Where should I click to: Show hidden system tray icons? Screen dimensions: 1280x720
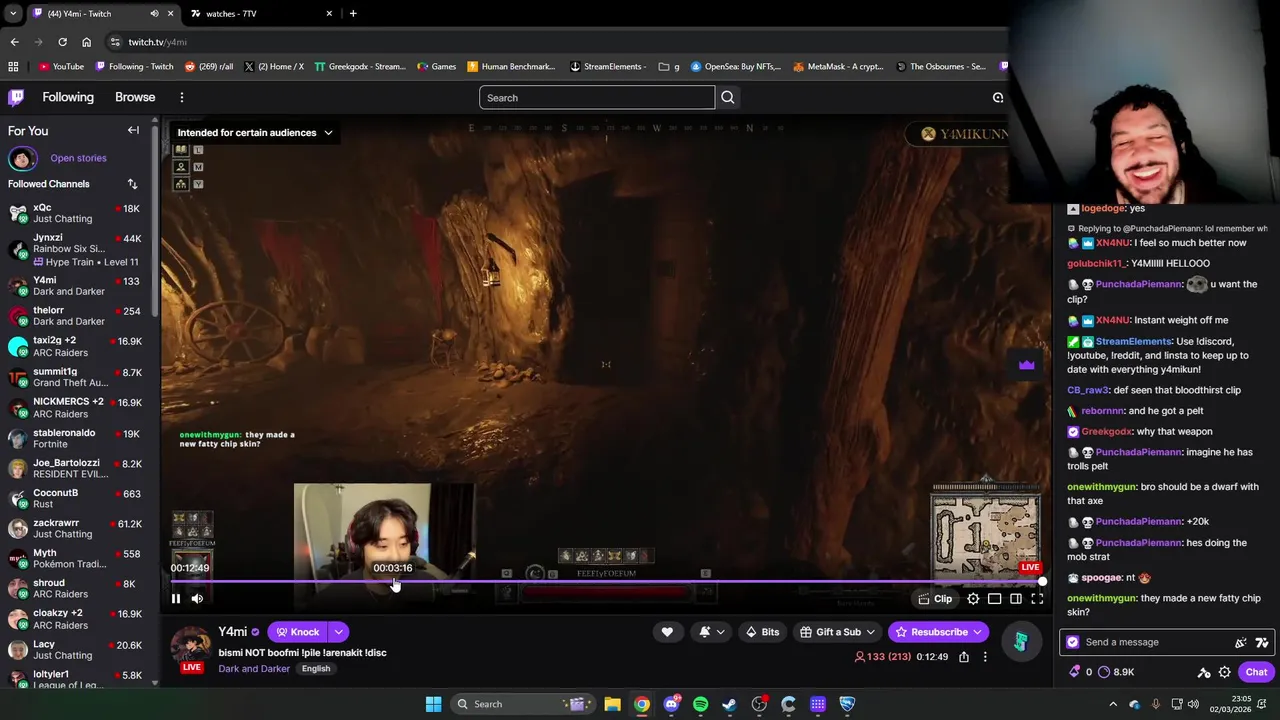pyautogui.click(x=1113, y=704)
